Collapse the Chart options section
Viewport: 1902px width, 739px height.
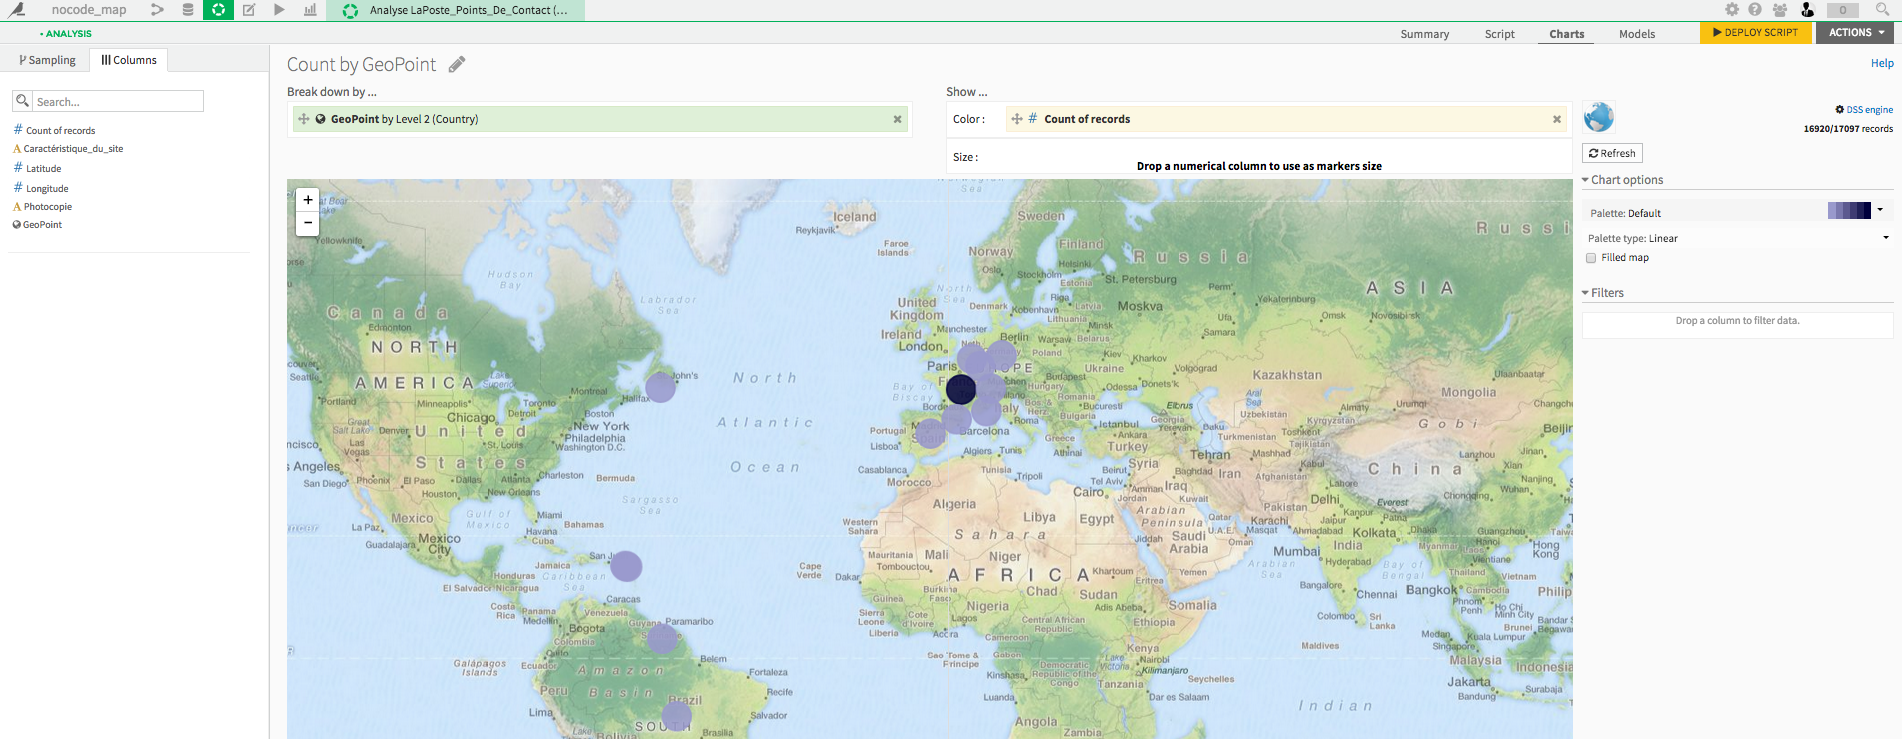click(x=1622, y=180)
